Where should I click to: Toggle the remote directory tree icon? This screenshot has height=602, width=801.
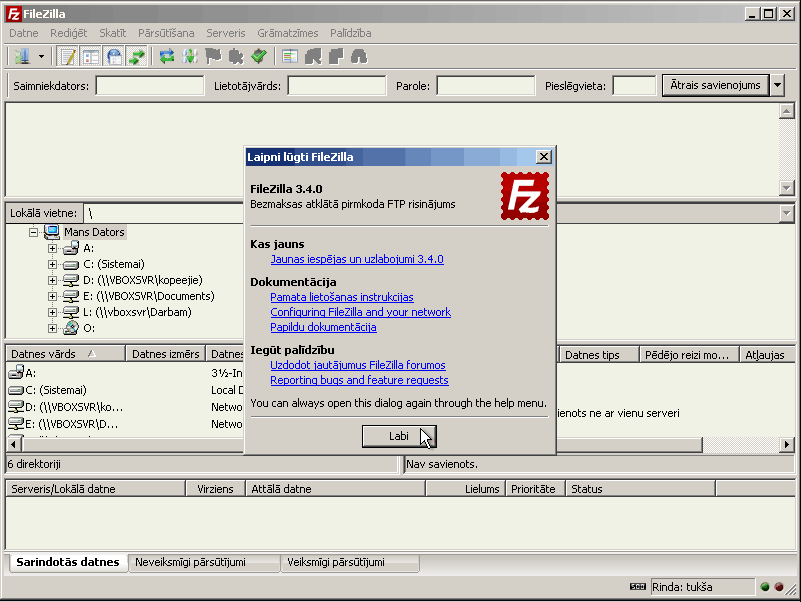[114, 56]
